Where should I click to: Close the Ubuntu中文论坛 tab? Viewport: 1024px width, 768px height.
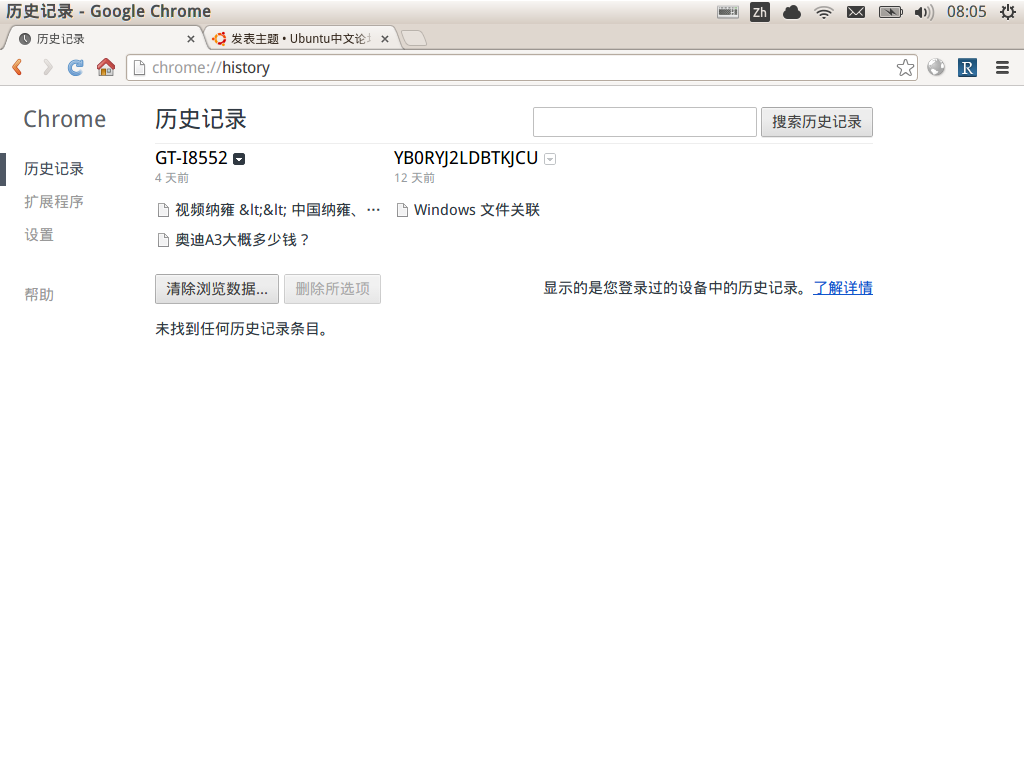(385, 39)
